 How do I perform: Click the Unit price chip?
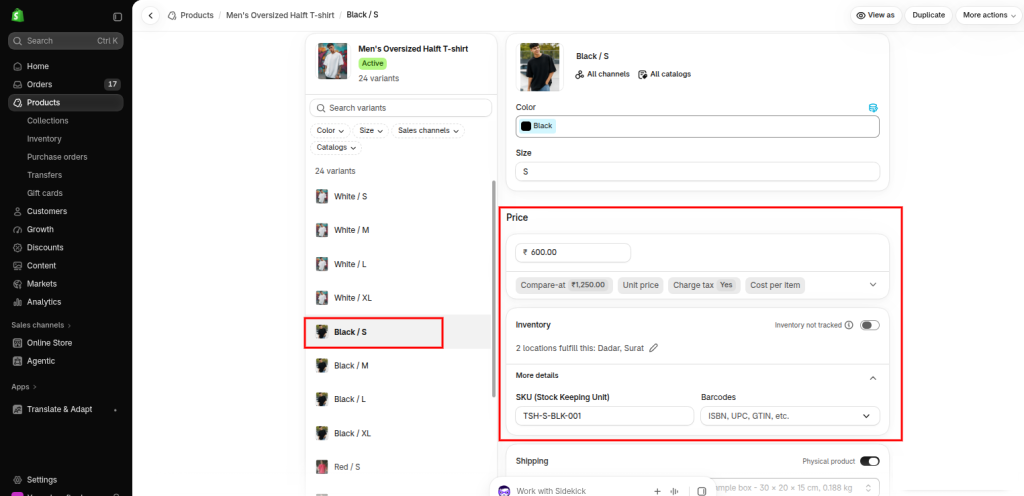641,285
